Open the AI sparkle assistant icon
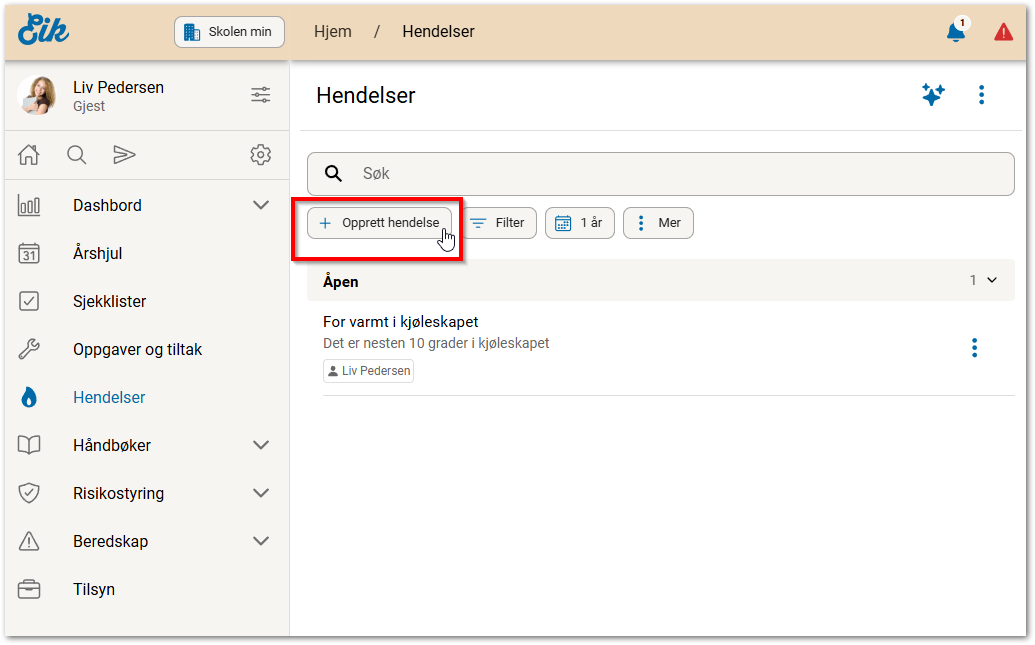 [x=932, y=95]
